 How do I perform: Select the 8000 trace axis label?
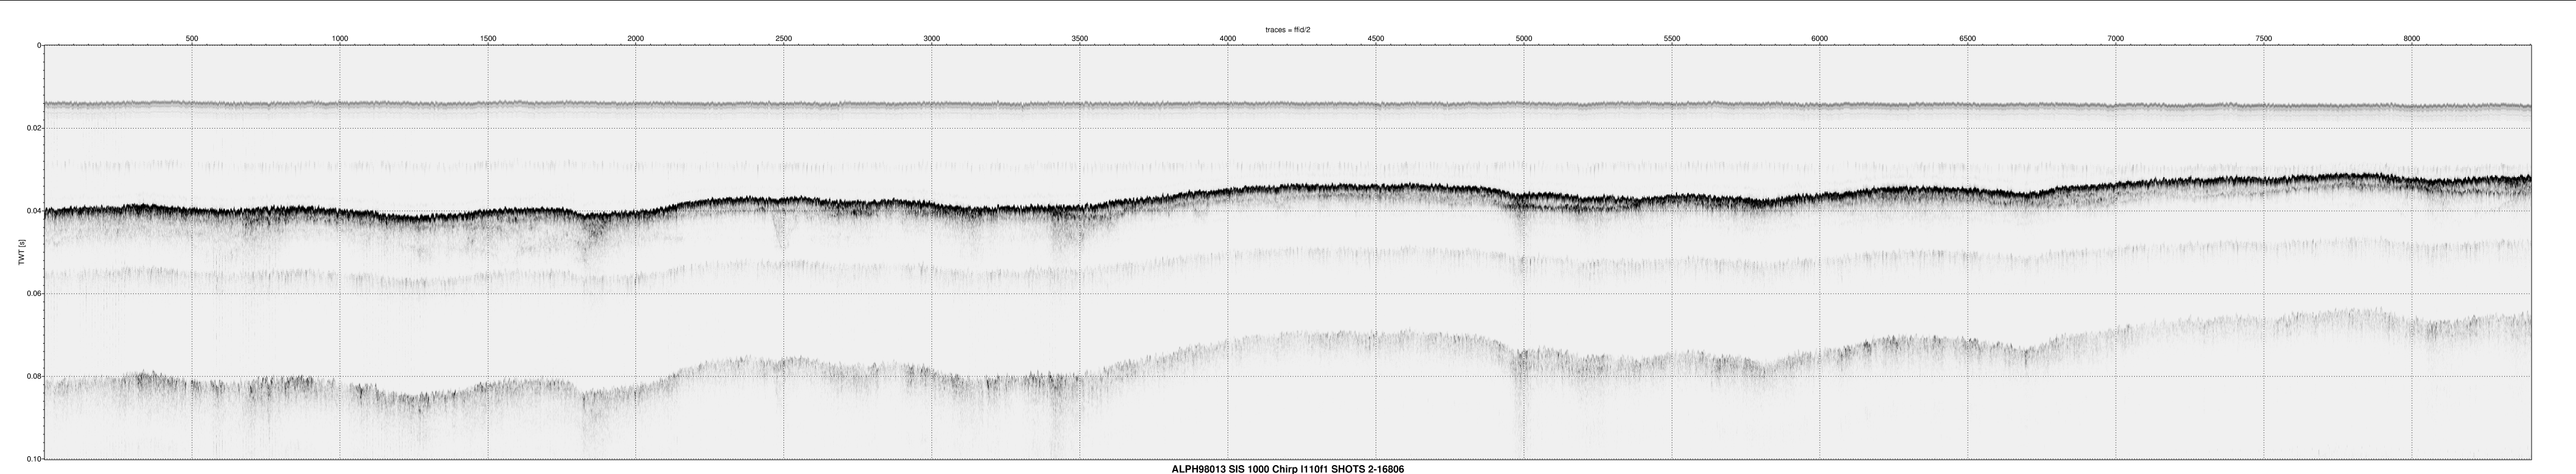(x=2412, y=38)
